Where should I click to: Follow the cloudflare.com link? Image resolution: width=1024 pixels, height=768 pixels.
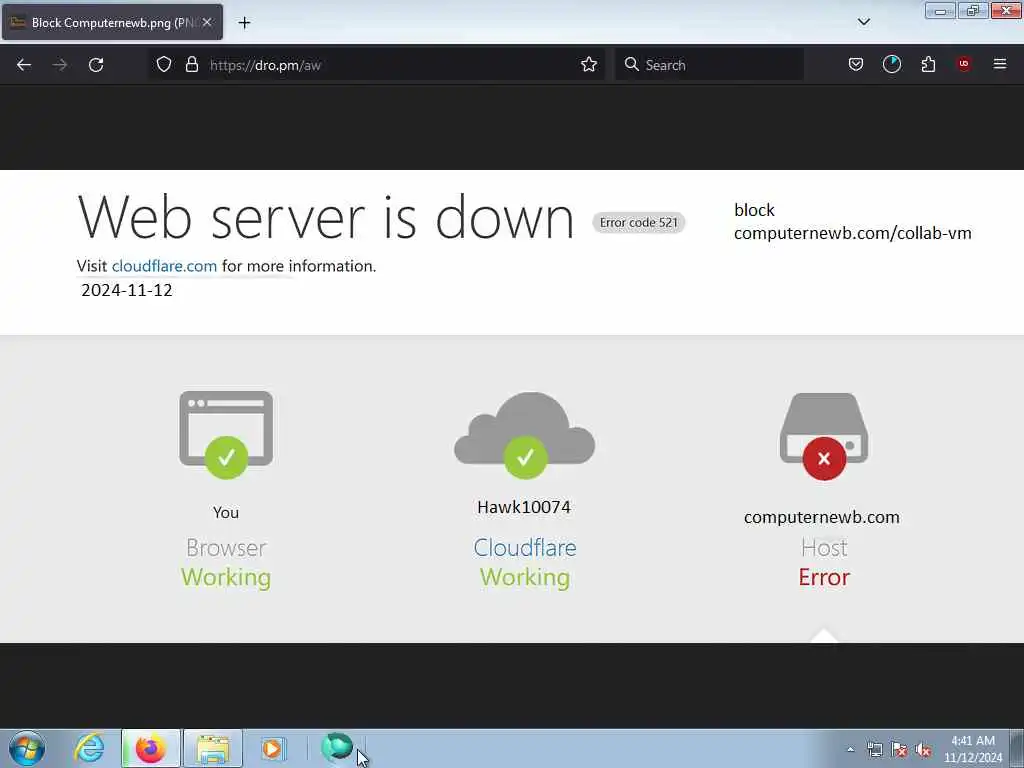(x=164, y=266)
